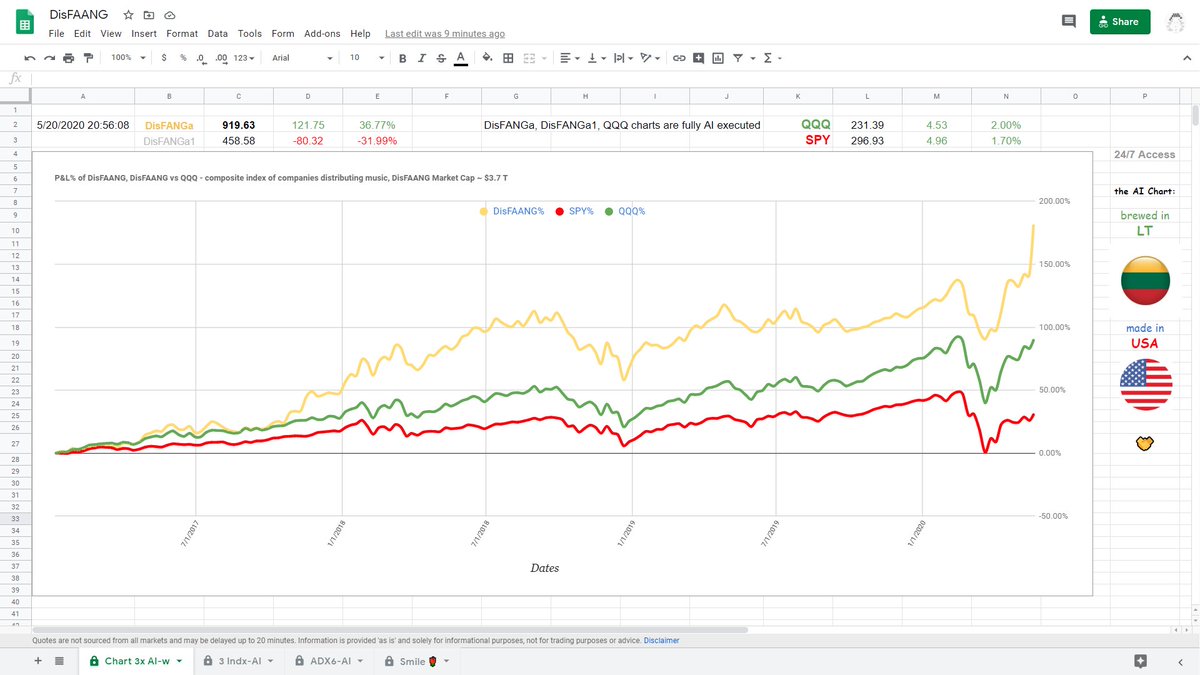Open the Functions sigma dropdown
This screenshot has height=675, width=1200.
tap(770, 58)
